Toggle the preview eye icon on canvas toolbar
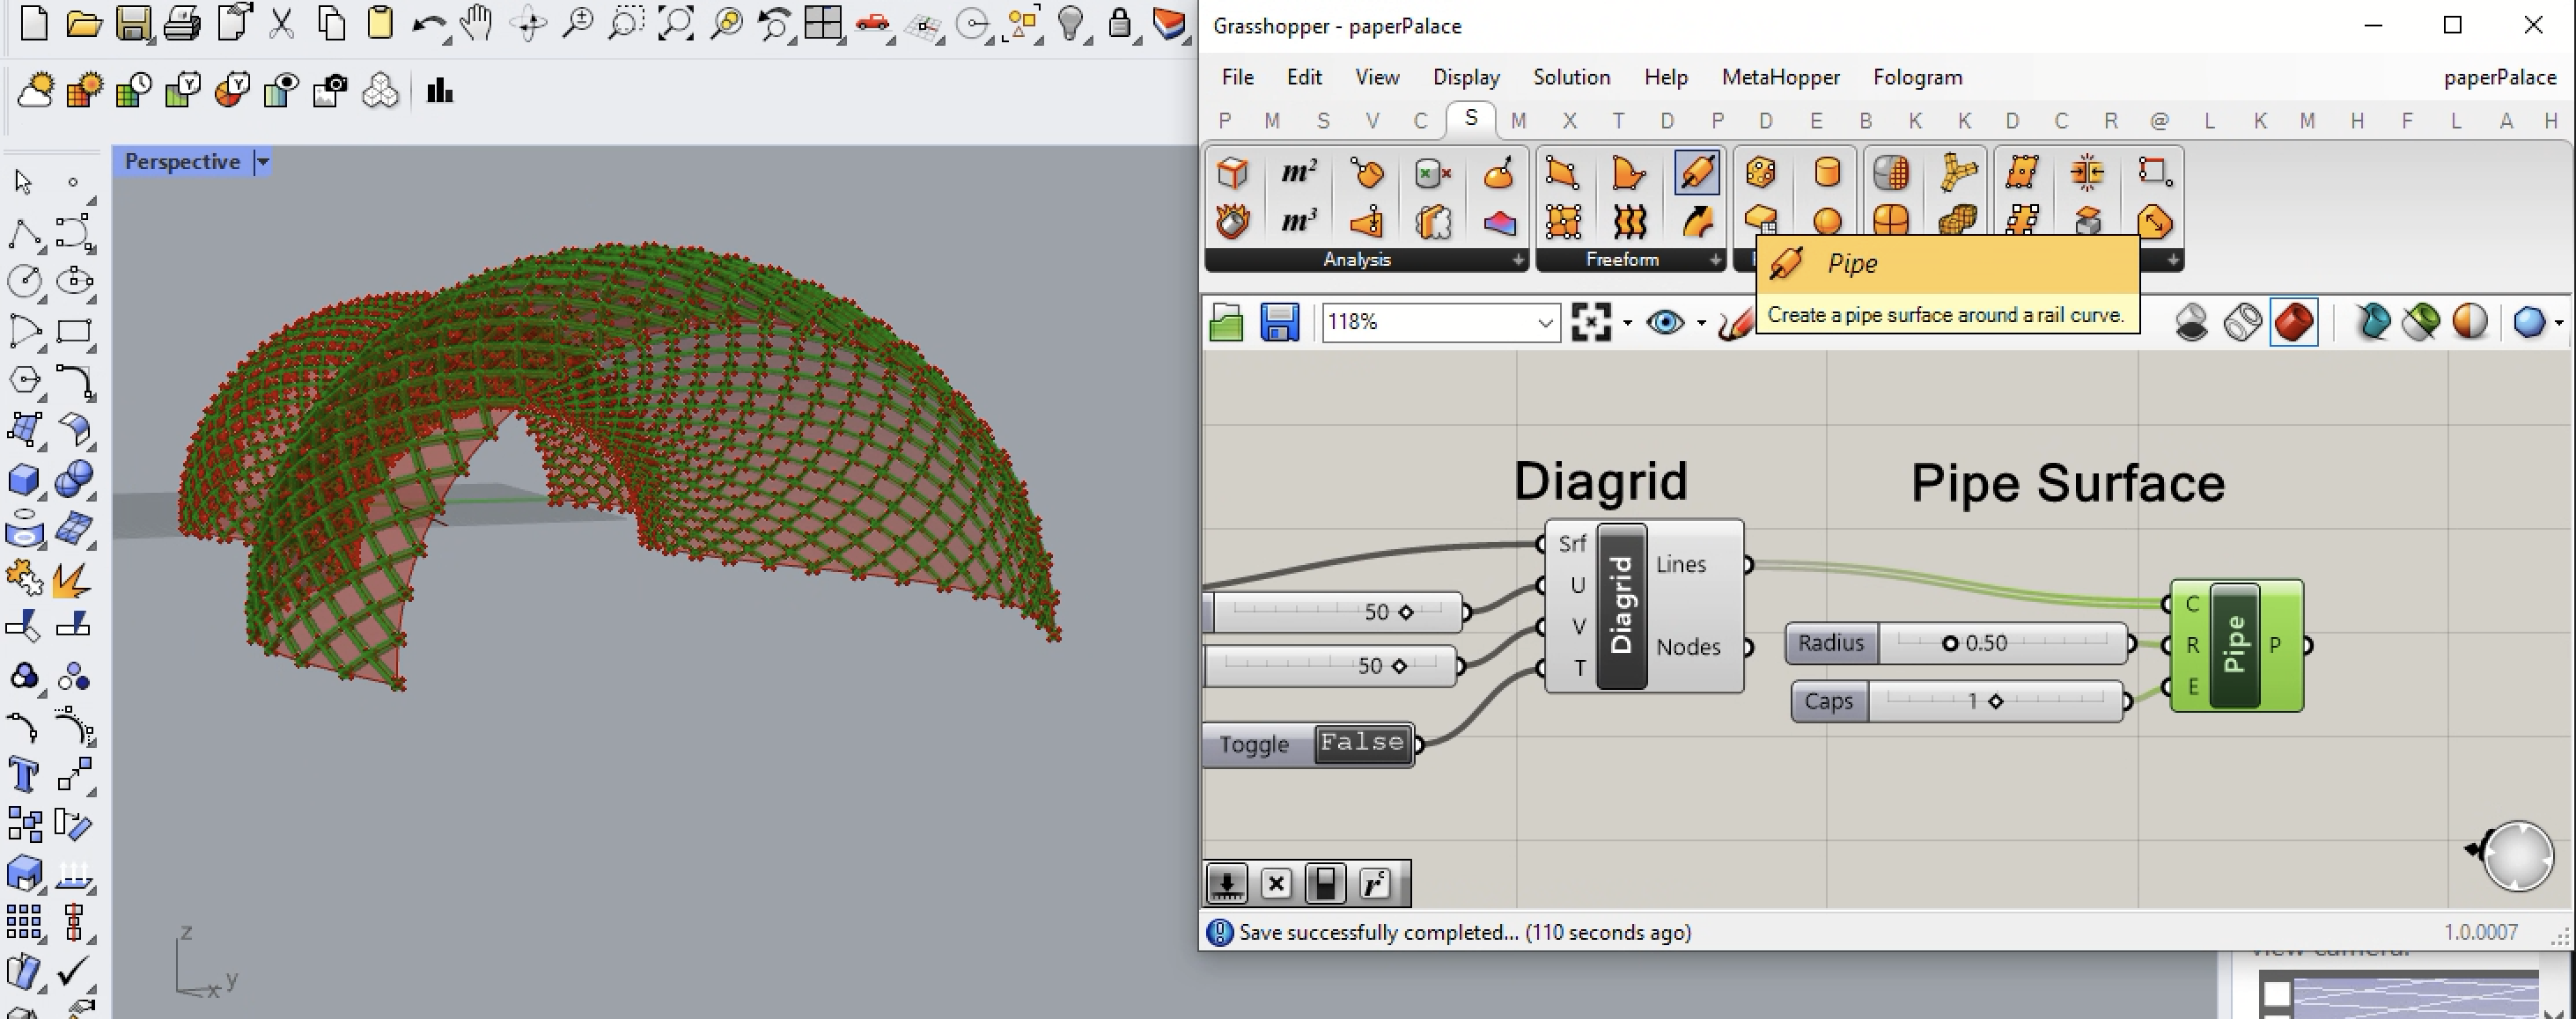 coord(1665,322)
